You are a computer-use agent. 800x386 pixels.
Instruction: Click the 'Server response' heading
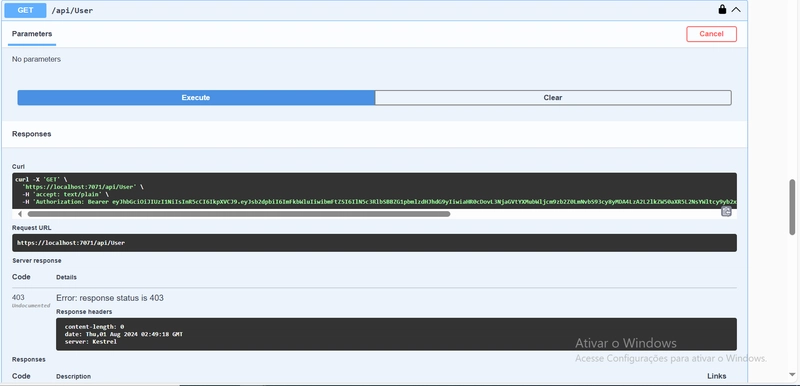(37, 261)
